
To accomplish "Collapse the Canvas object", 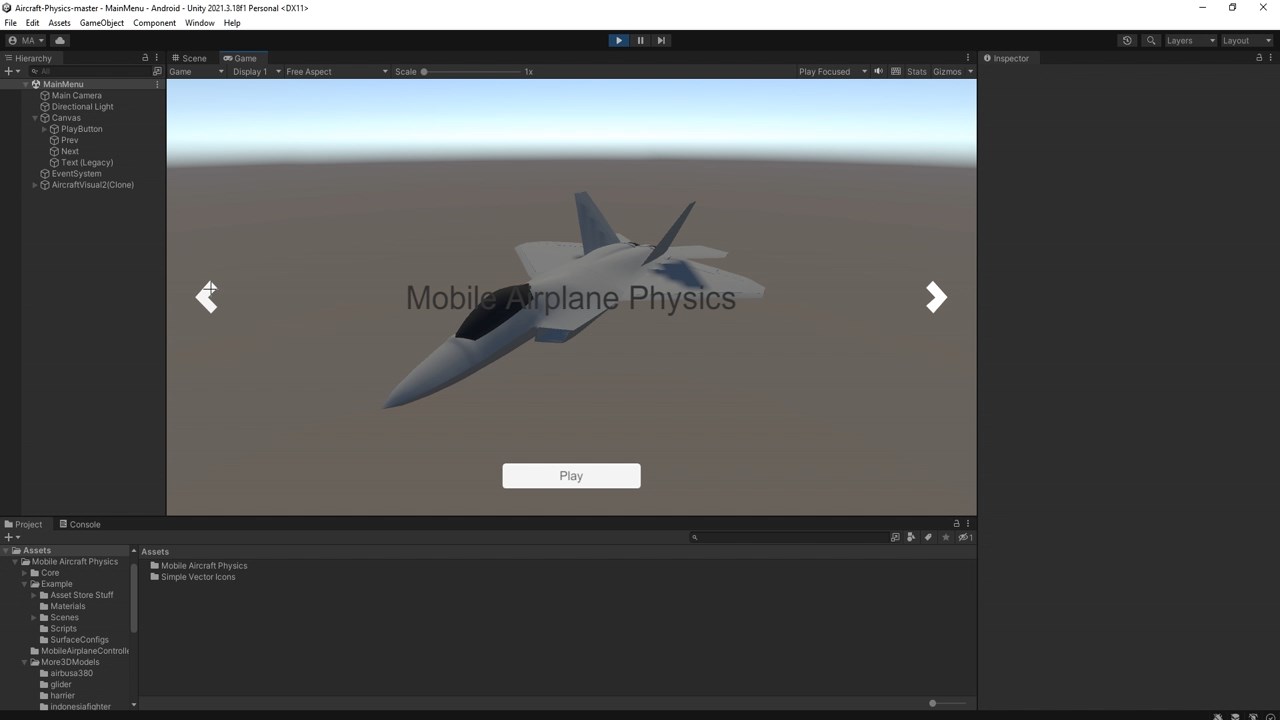I will [x=35, y=118].
